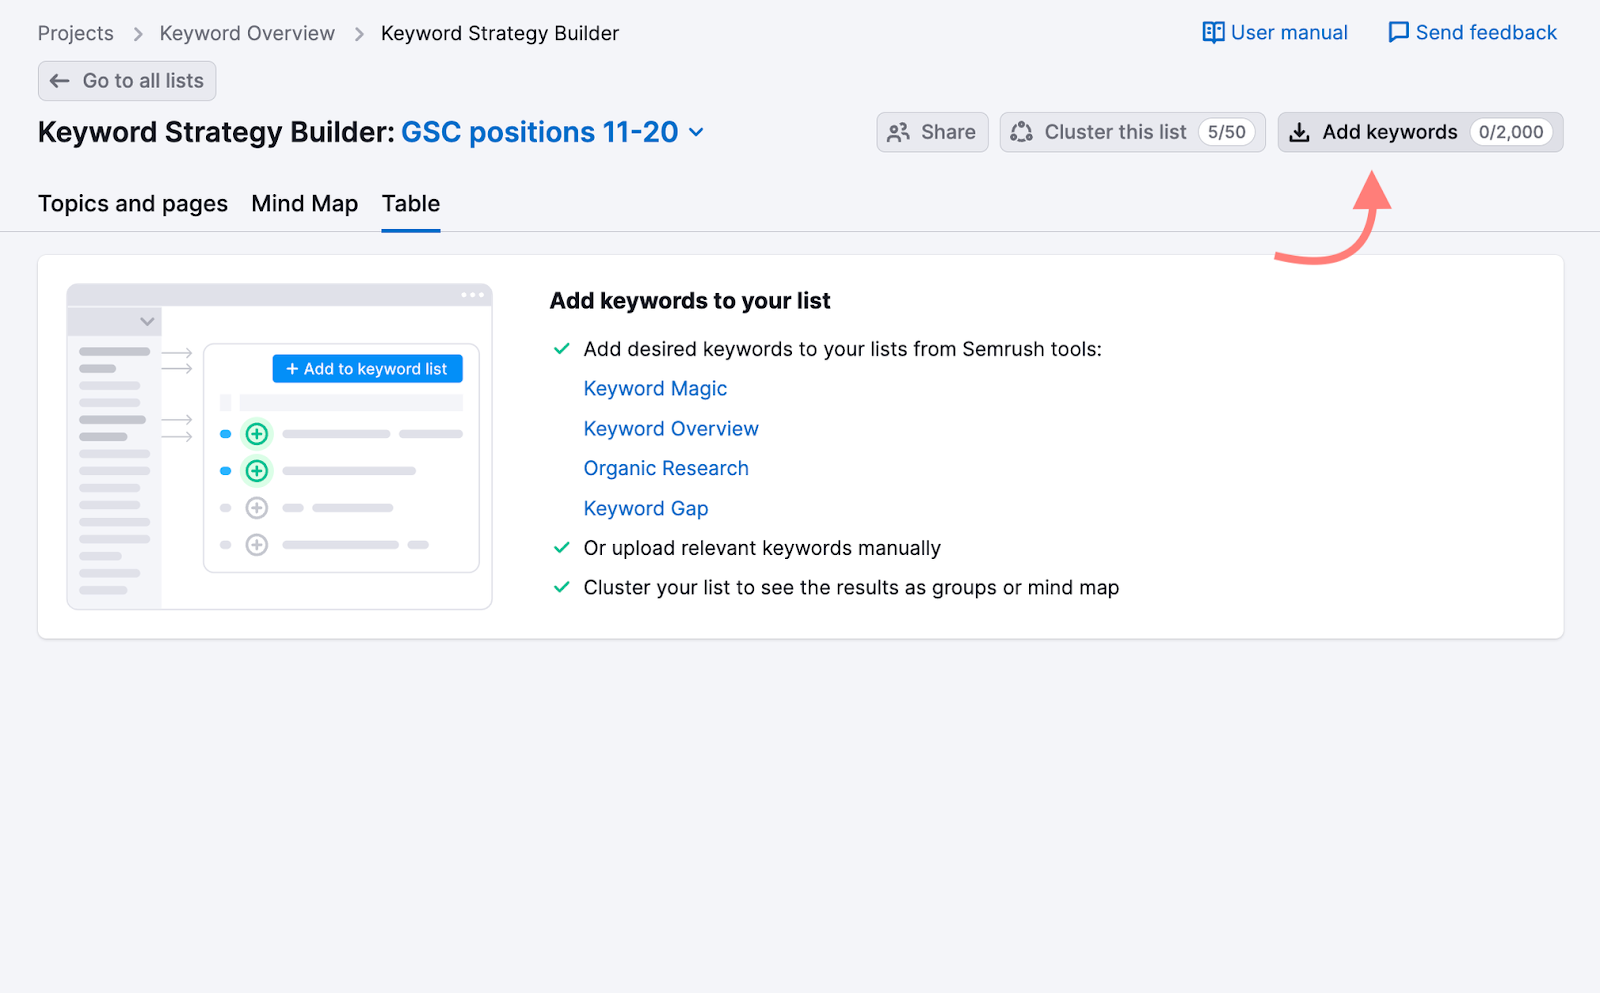
Task: Click the User manual book icon
Action: (1212, 33)
